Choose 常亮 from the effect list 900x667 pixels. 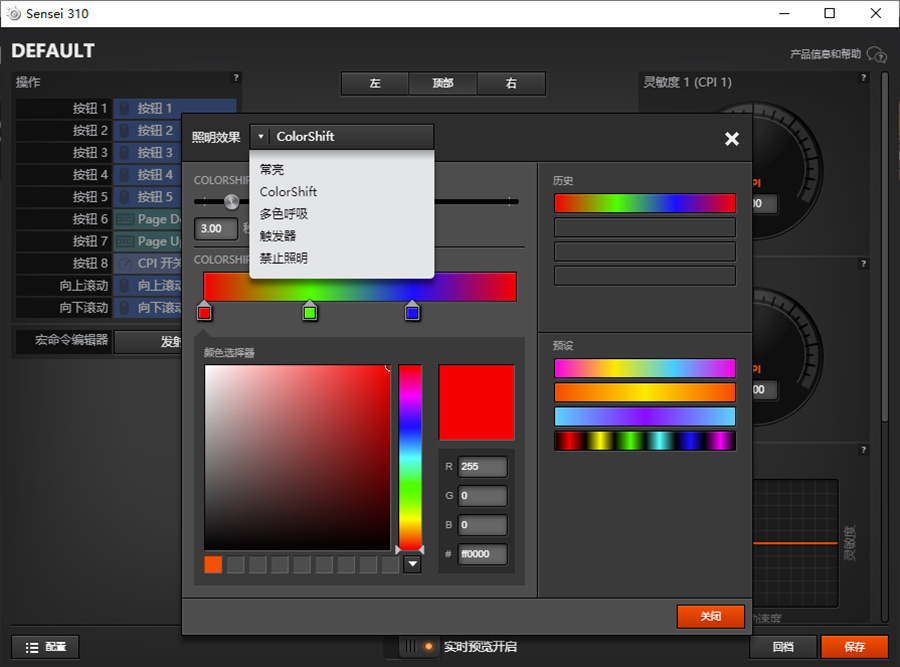[x=272, y=170]
